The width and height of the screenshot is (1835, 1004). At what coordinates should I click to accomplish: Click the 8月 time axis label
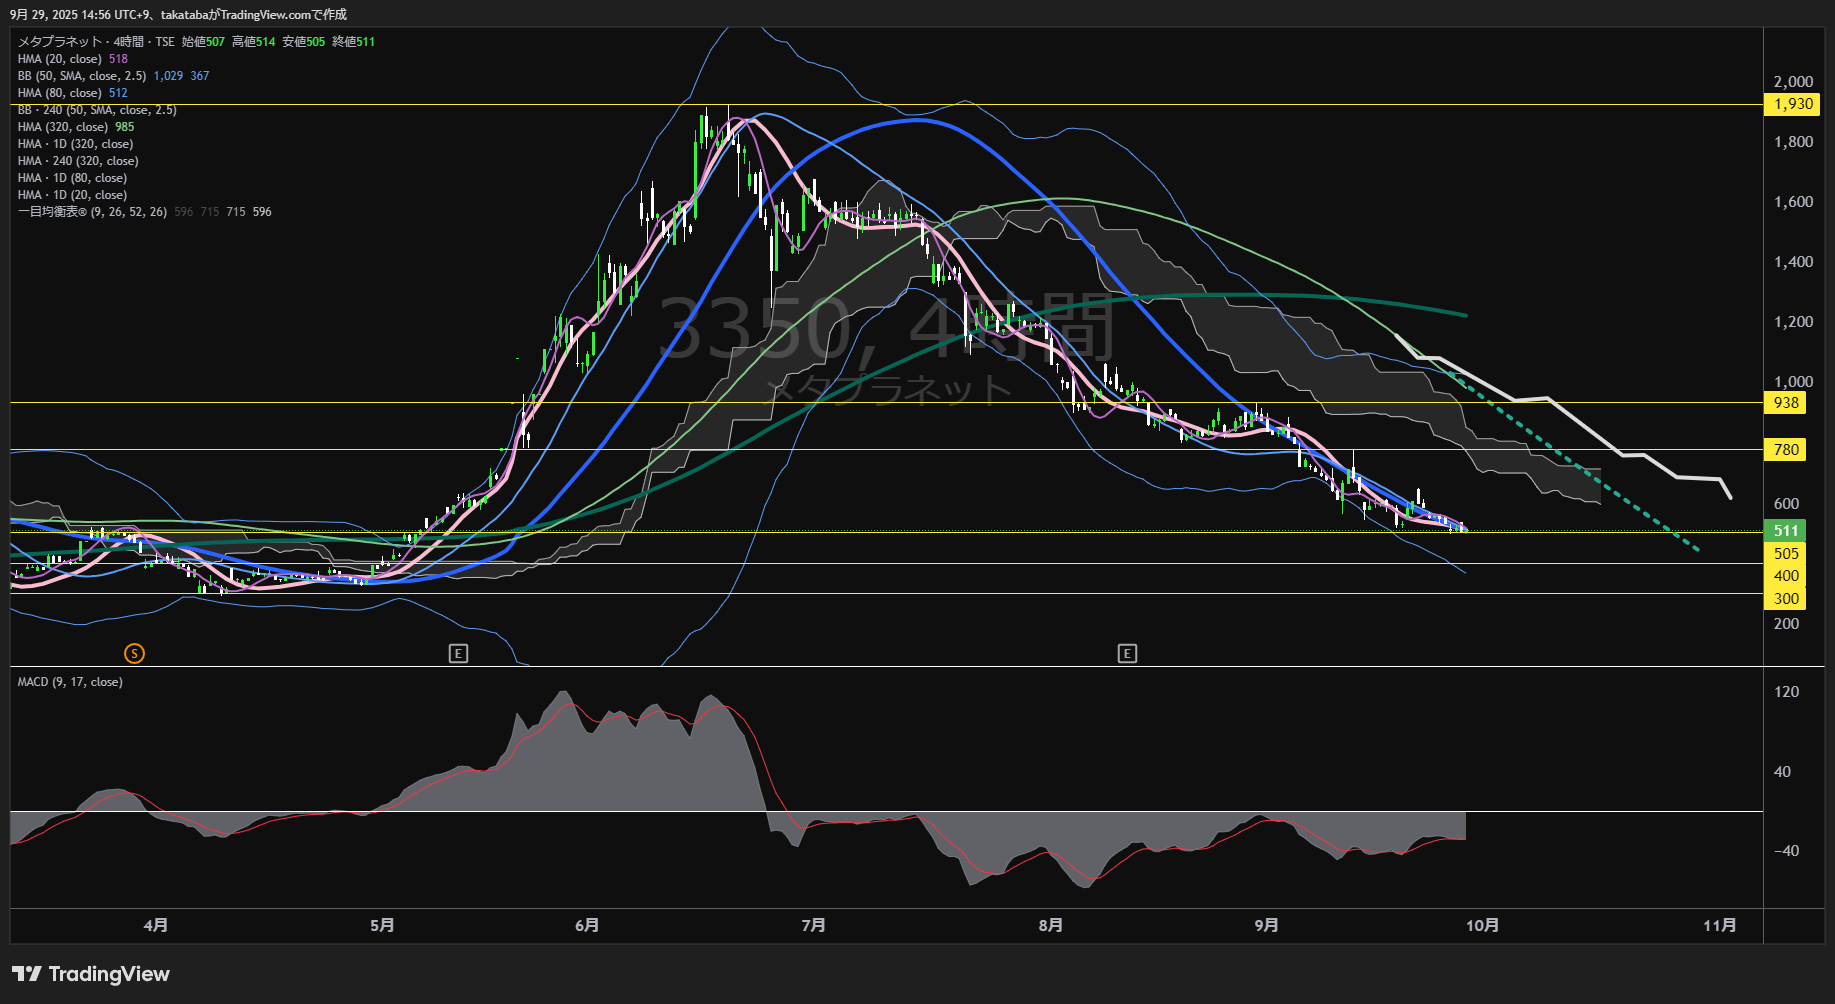(1051, 925)
